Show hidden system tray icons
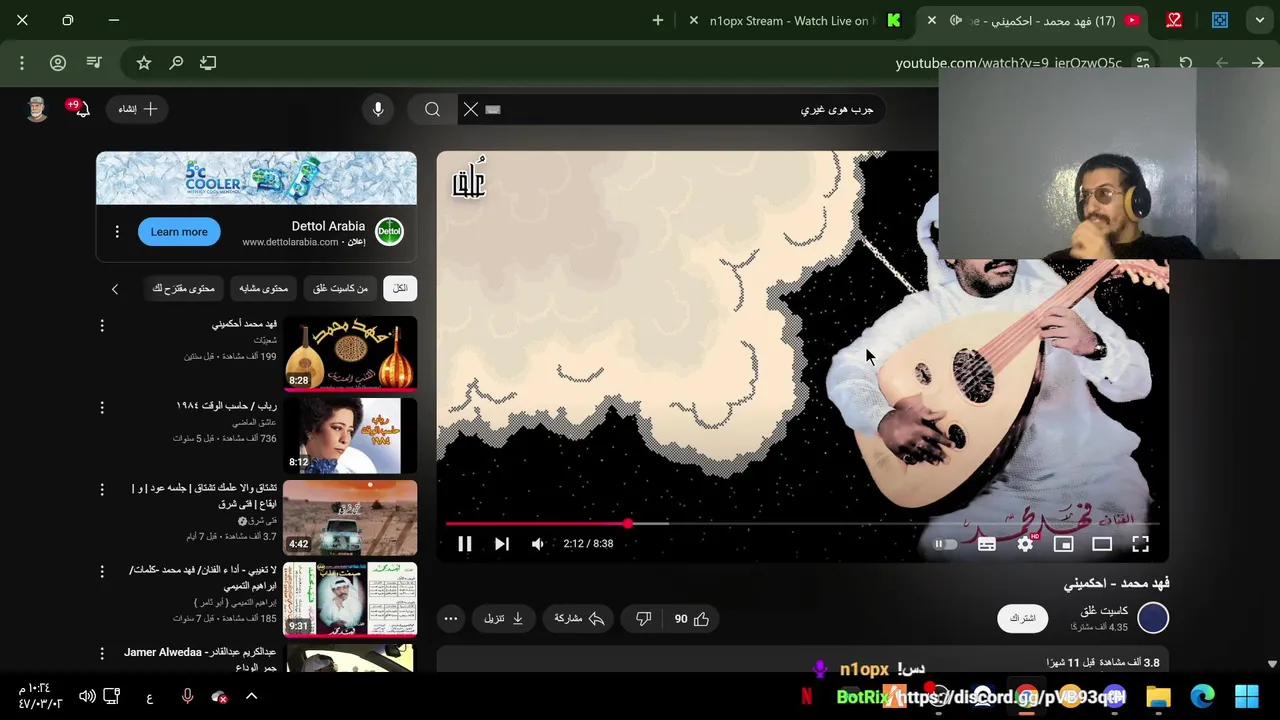Screen dimensions: 1280x720 [251, 696]
